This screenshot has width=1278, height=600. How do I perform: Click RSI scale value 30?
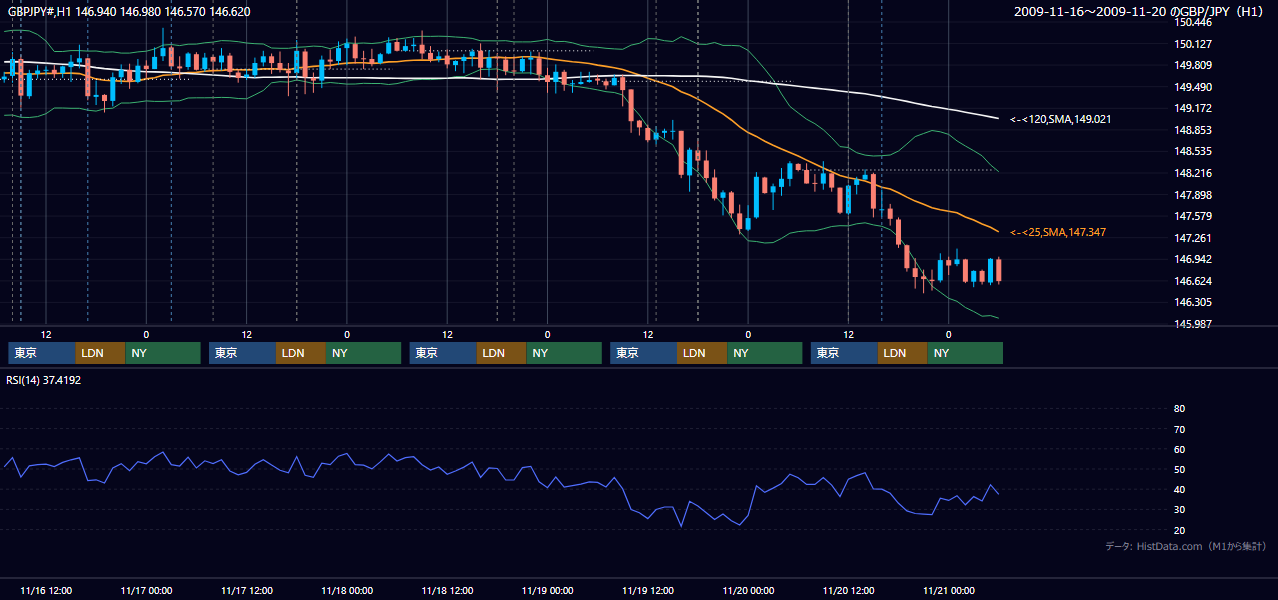point(1179,510)
